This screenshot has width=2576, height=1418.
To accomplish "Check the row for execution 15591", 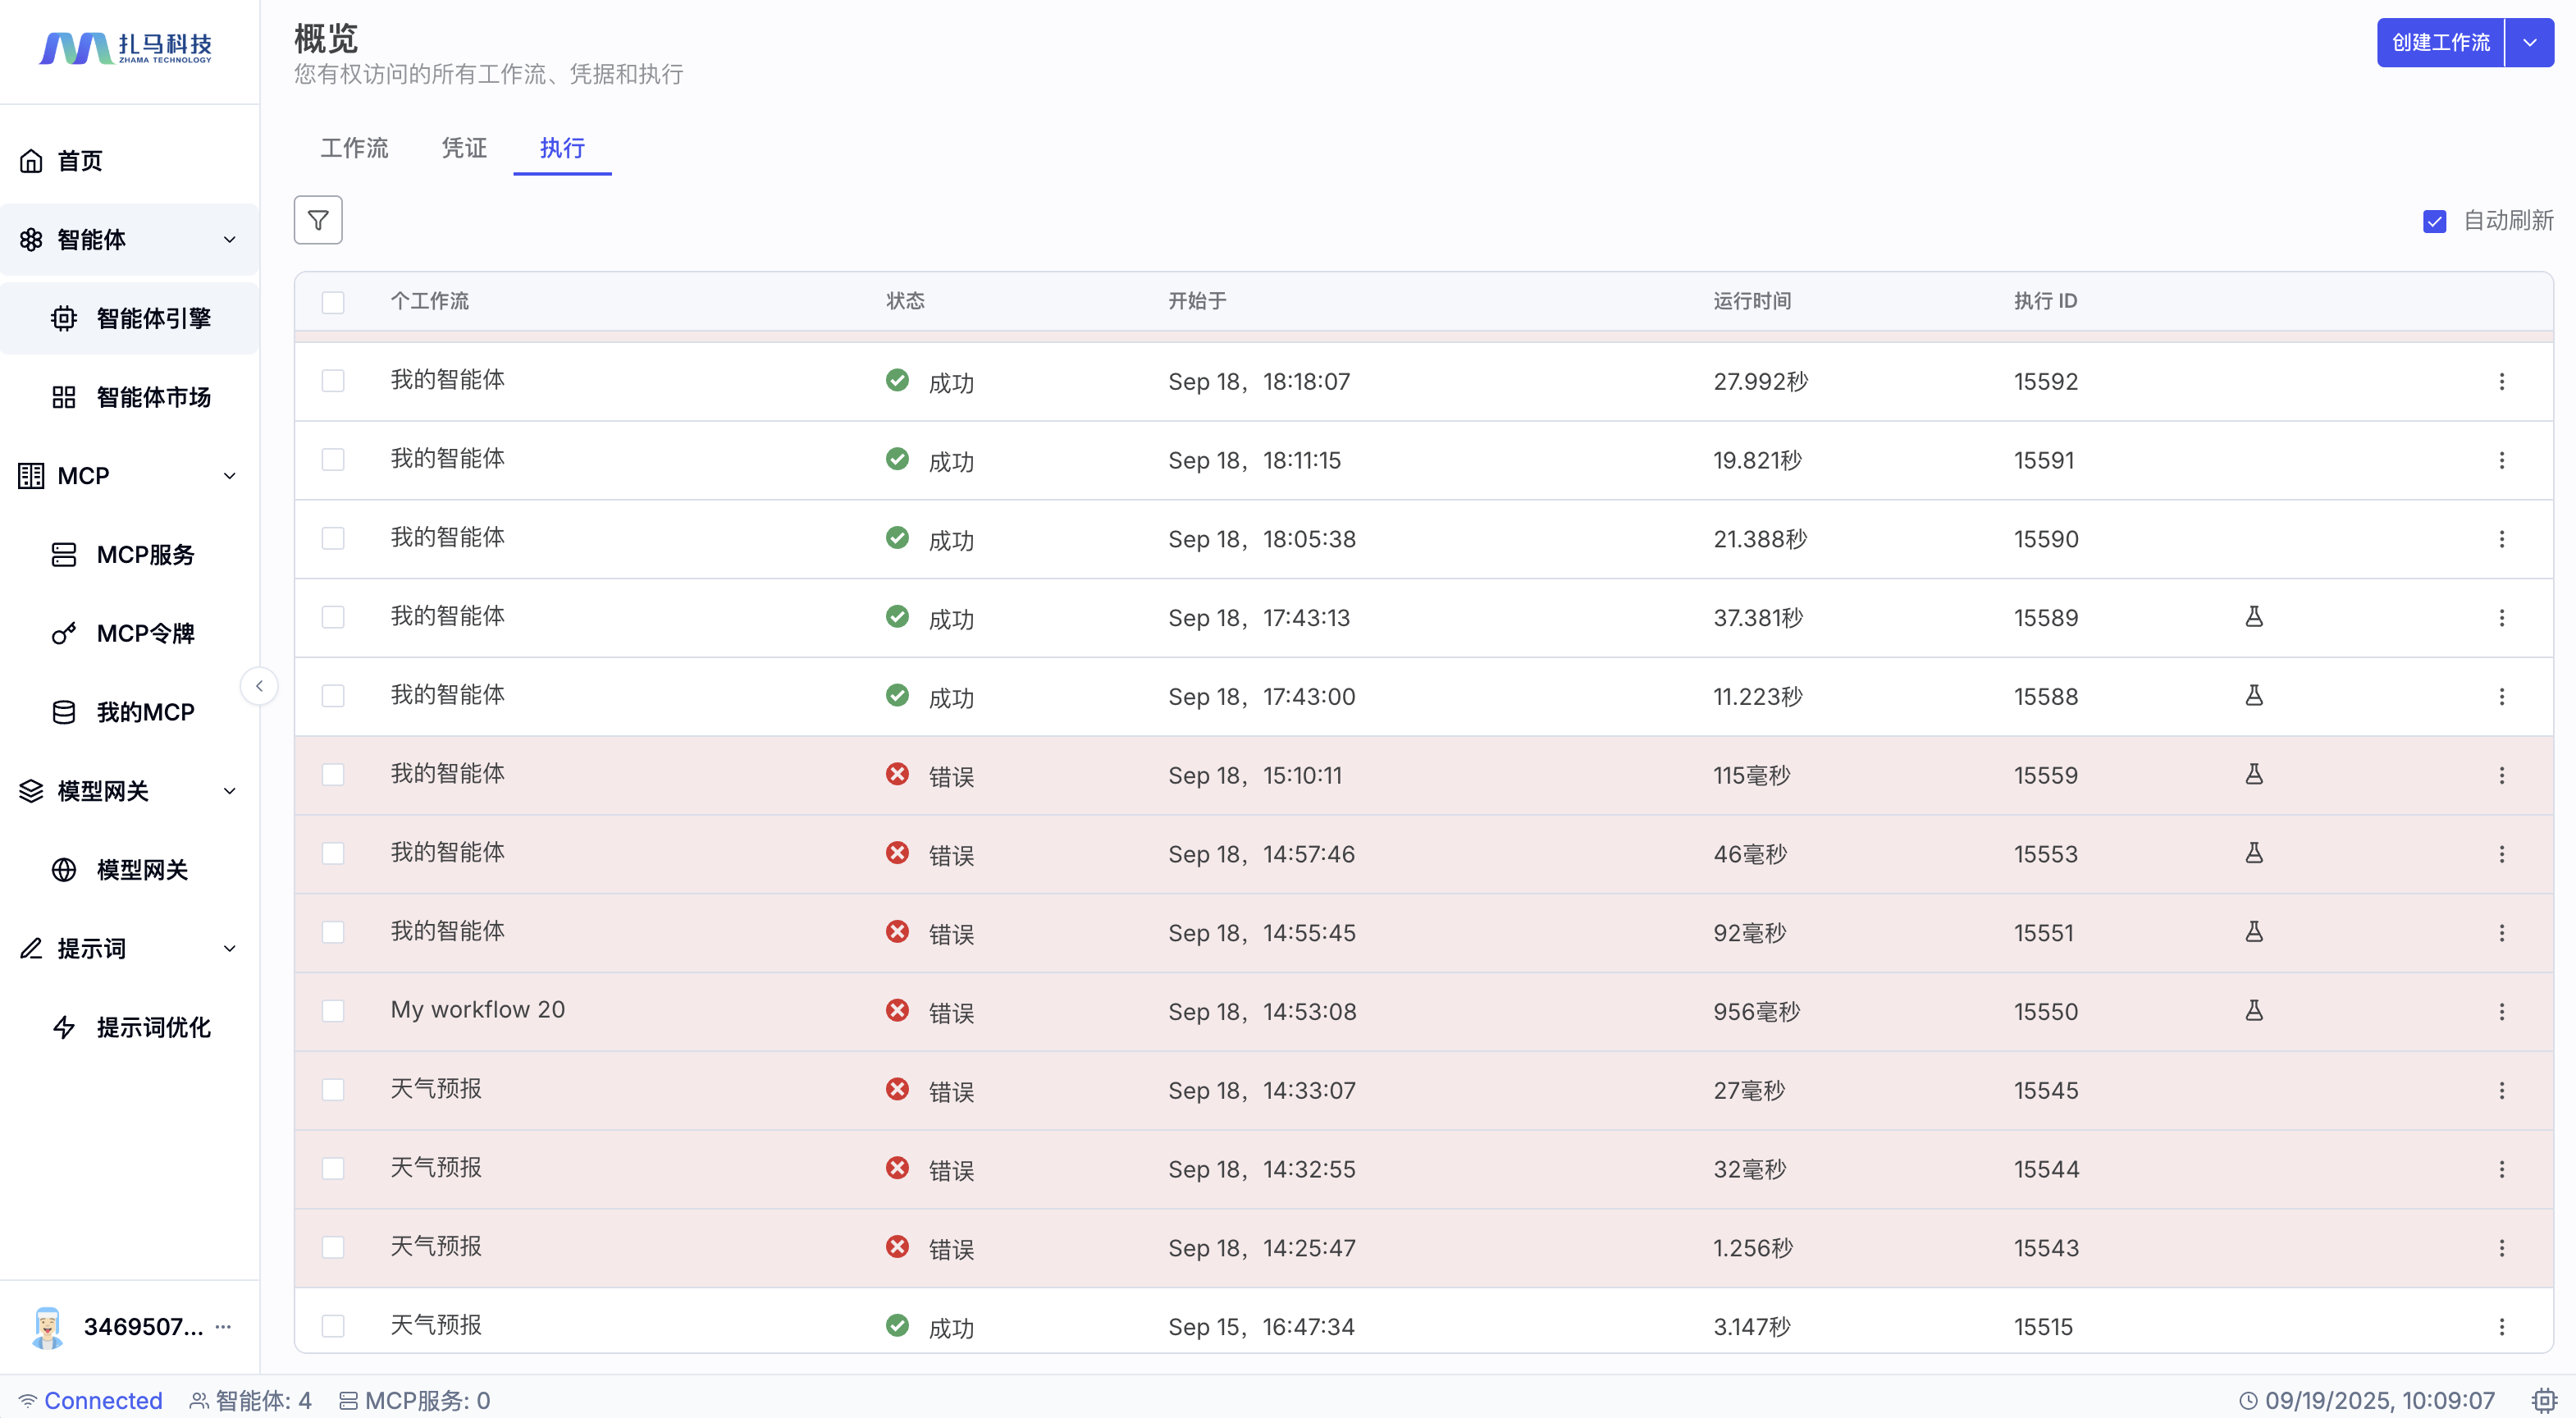I will coord(333,460).
